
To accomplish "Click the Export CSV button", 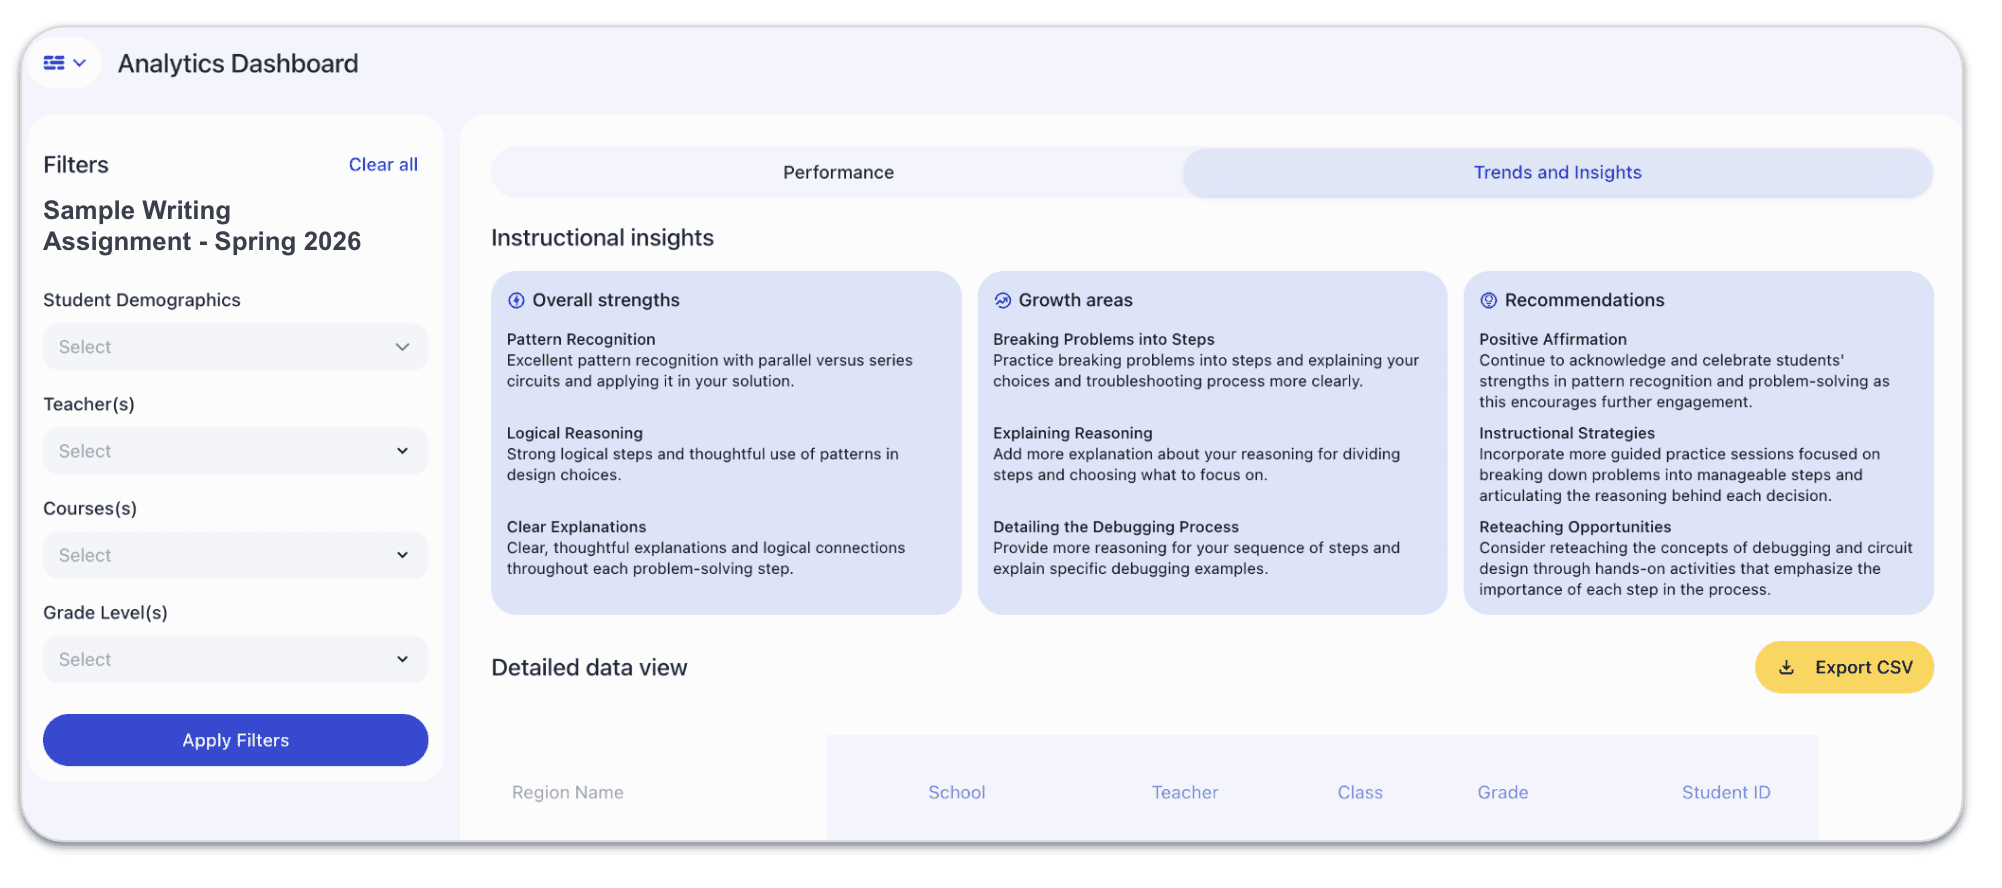I will click(1844, 667).
